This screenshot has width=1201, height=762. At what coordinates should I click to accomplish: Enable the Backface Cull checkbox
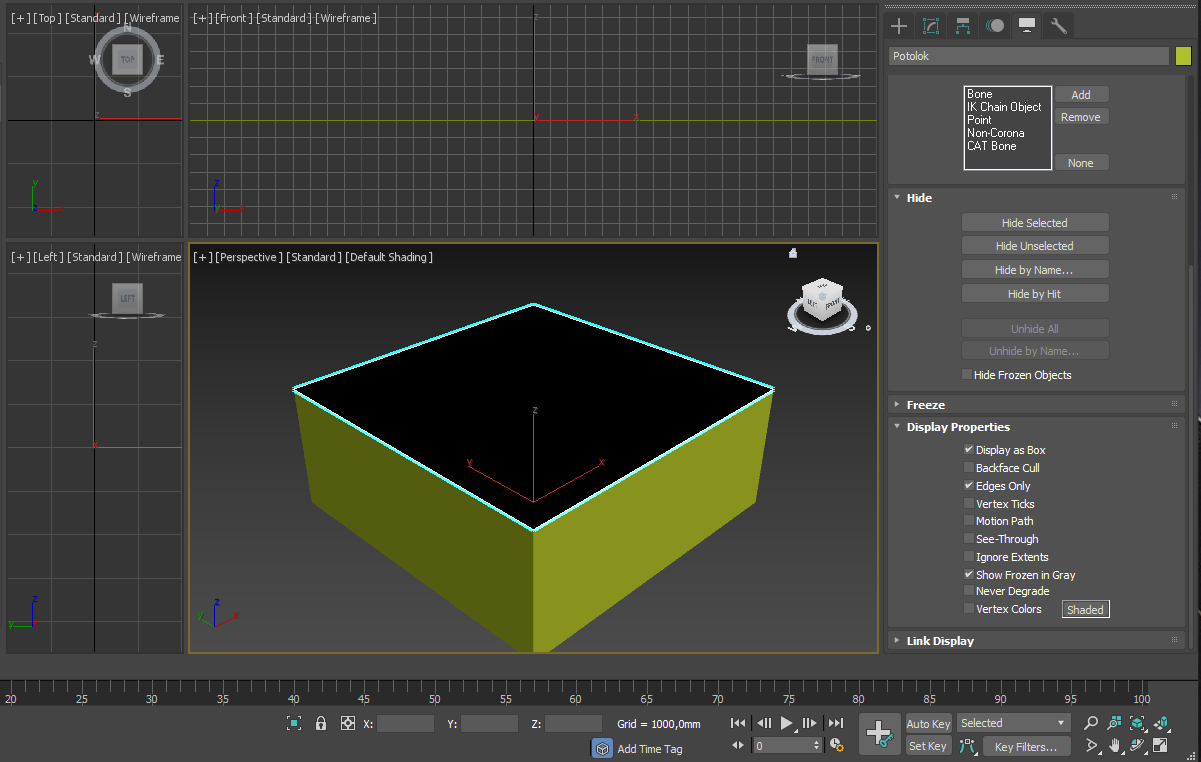(968, 468)
